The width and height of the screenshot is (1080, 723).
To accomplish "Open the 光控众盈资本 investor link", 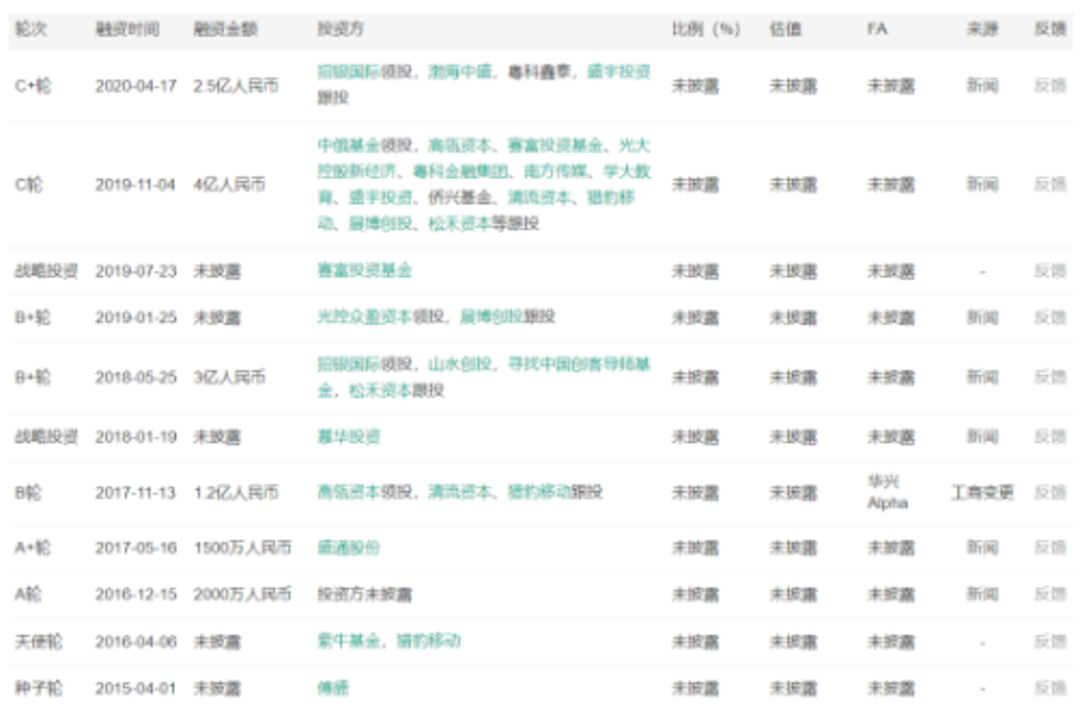I will [364, 317].
